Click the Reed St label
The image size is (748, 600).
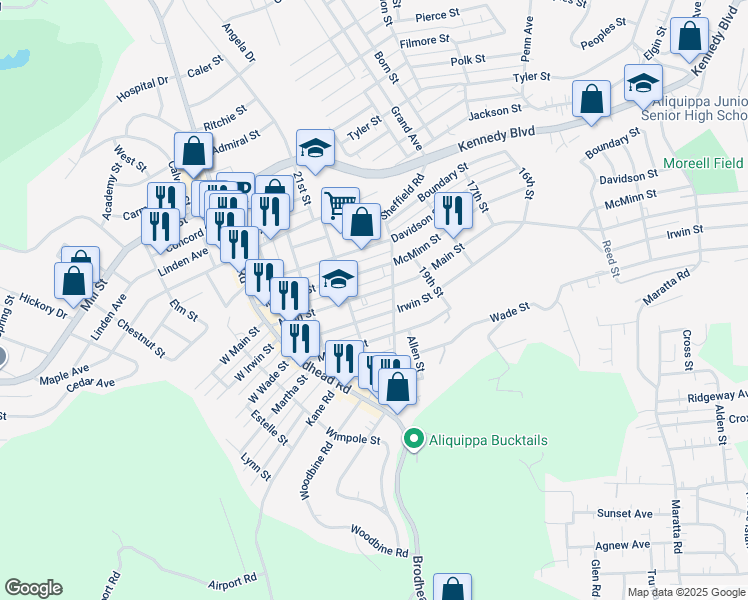[611, 259]
